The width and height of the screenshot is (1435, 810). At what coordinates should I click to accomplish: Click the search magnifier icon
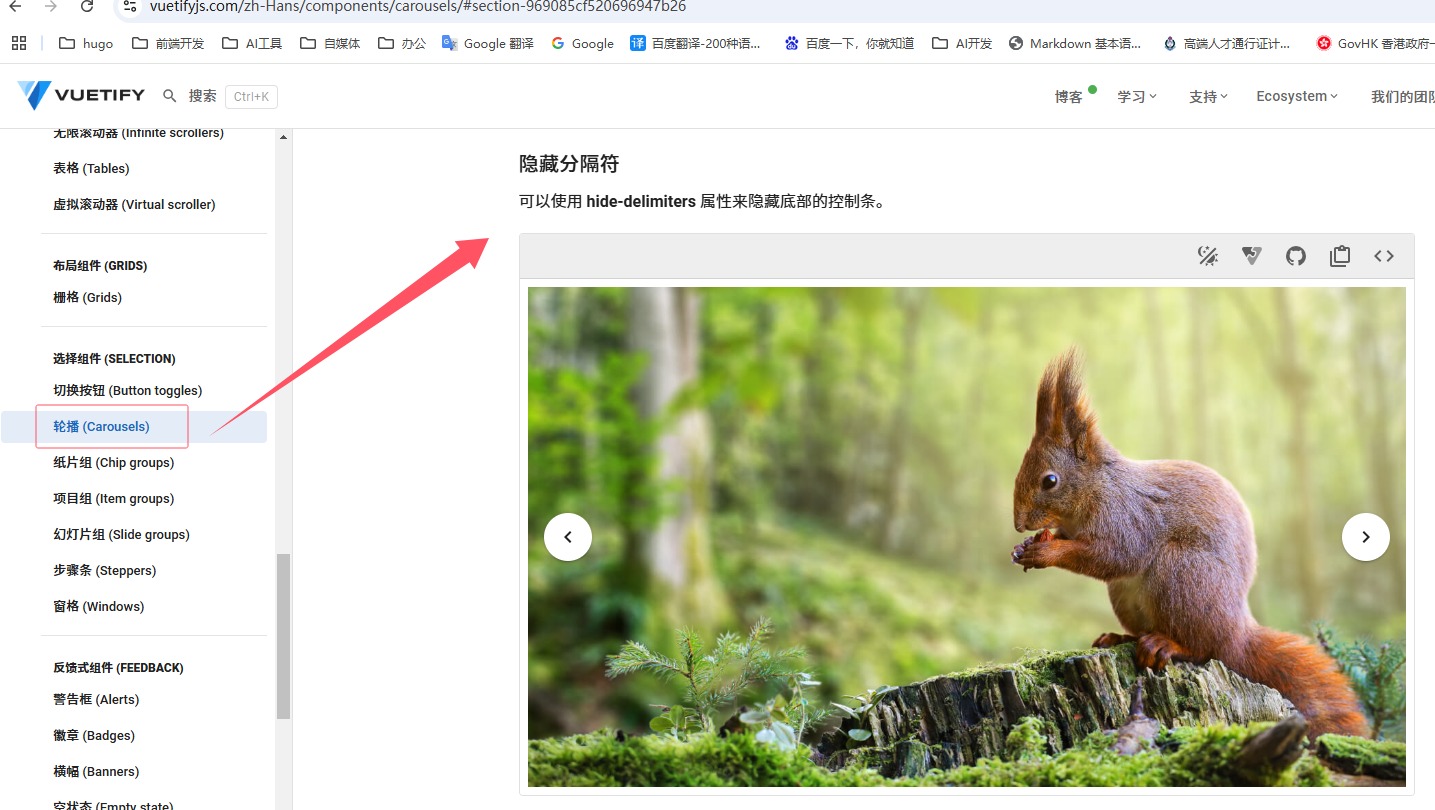click(x=170, y=96)
